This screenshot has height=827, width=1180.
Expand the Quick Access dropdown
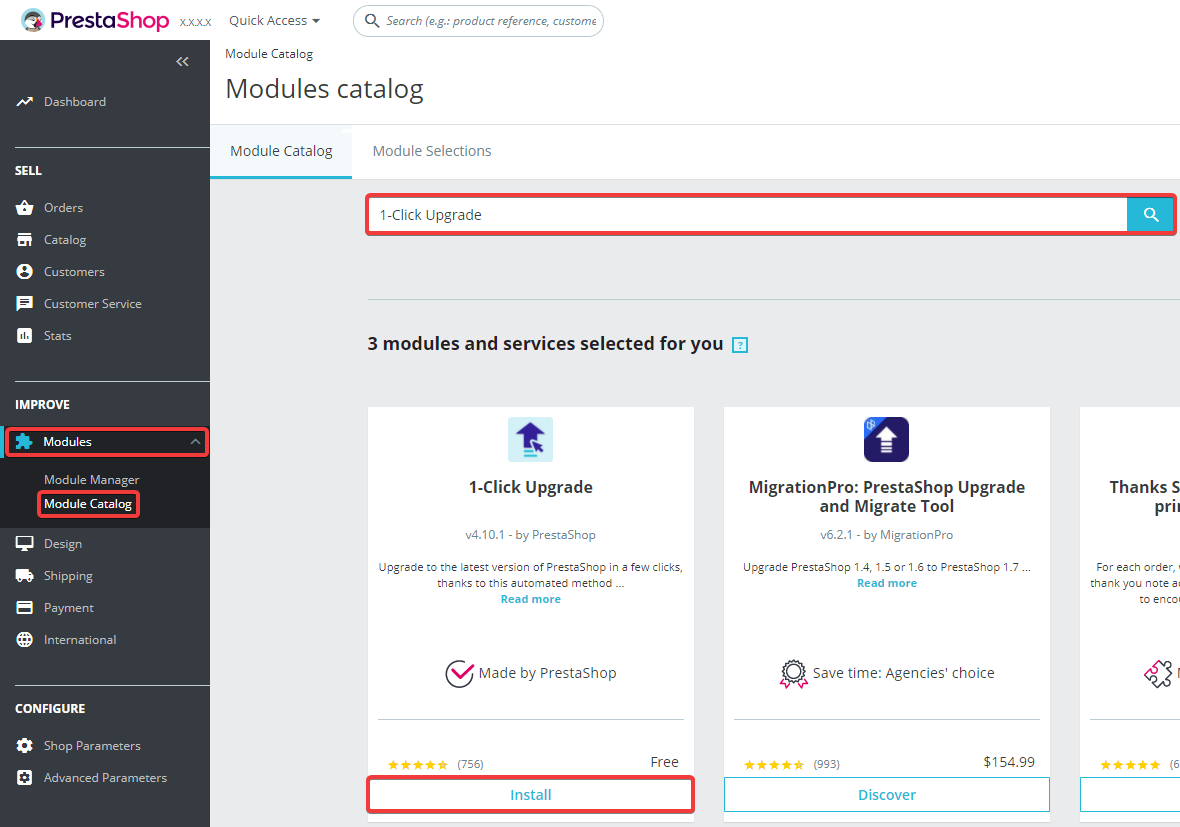[x=274, y=21]
